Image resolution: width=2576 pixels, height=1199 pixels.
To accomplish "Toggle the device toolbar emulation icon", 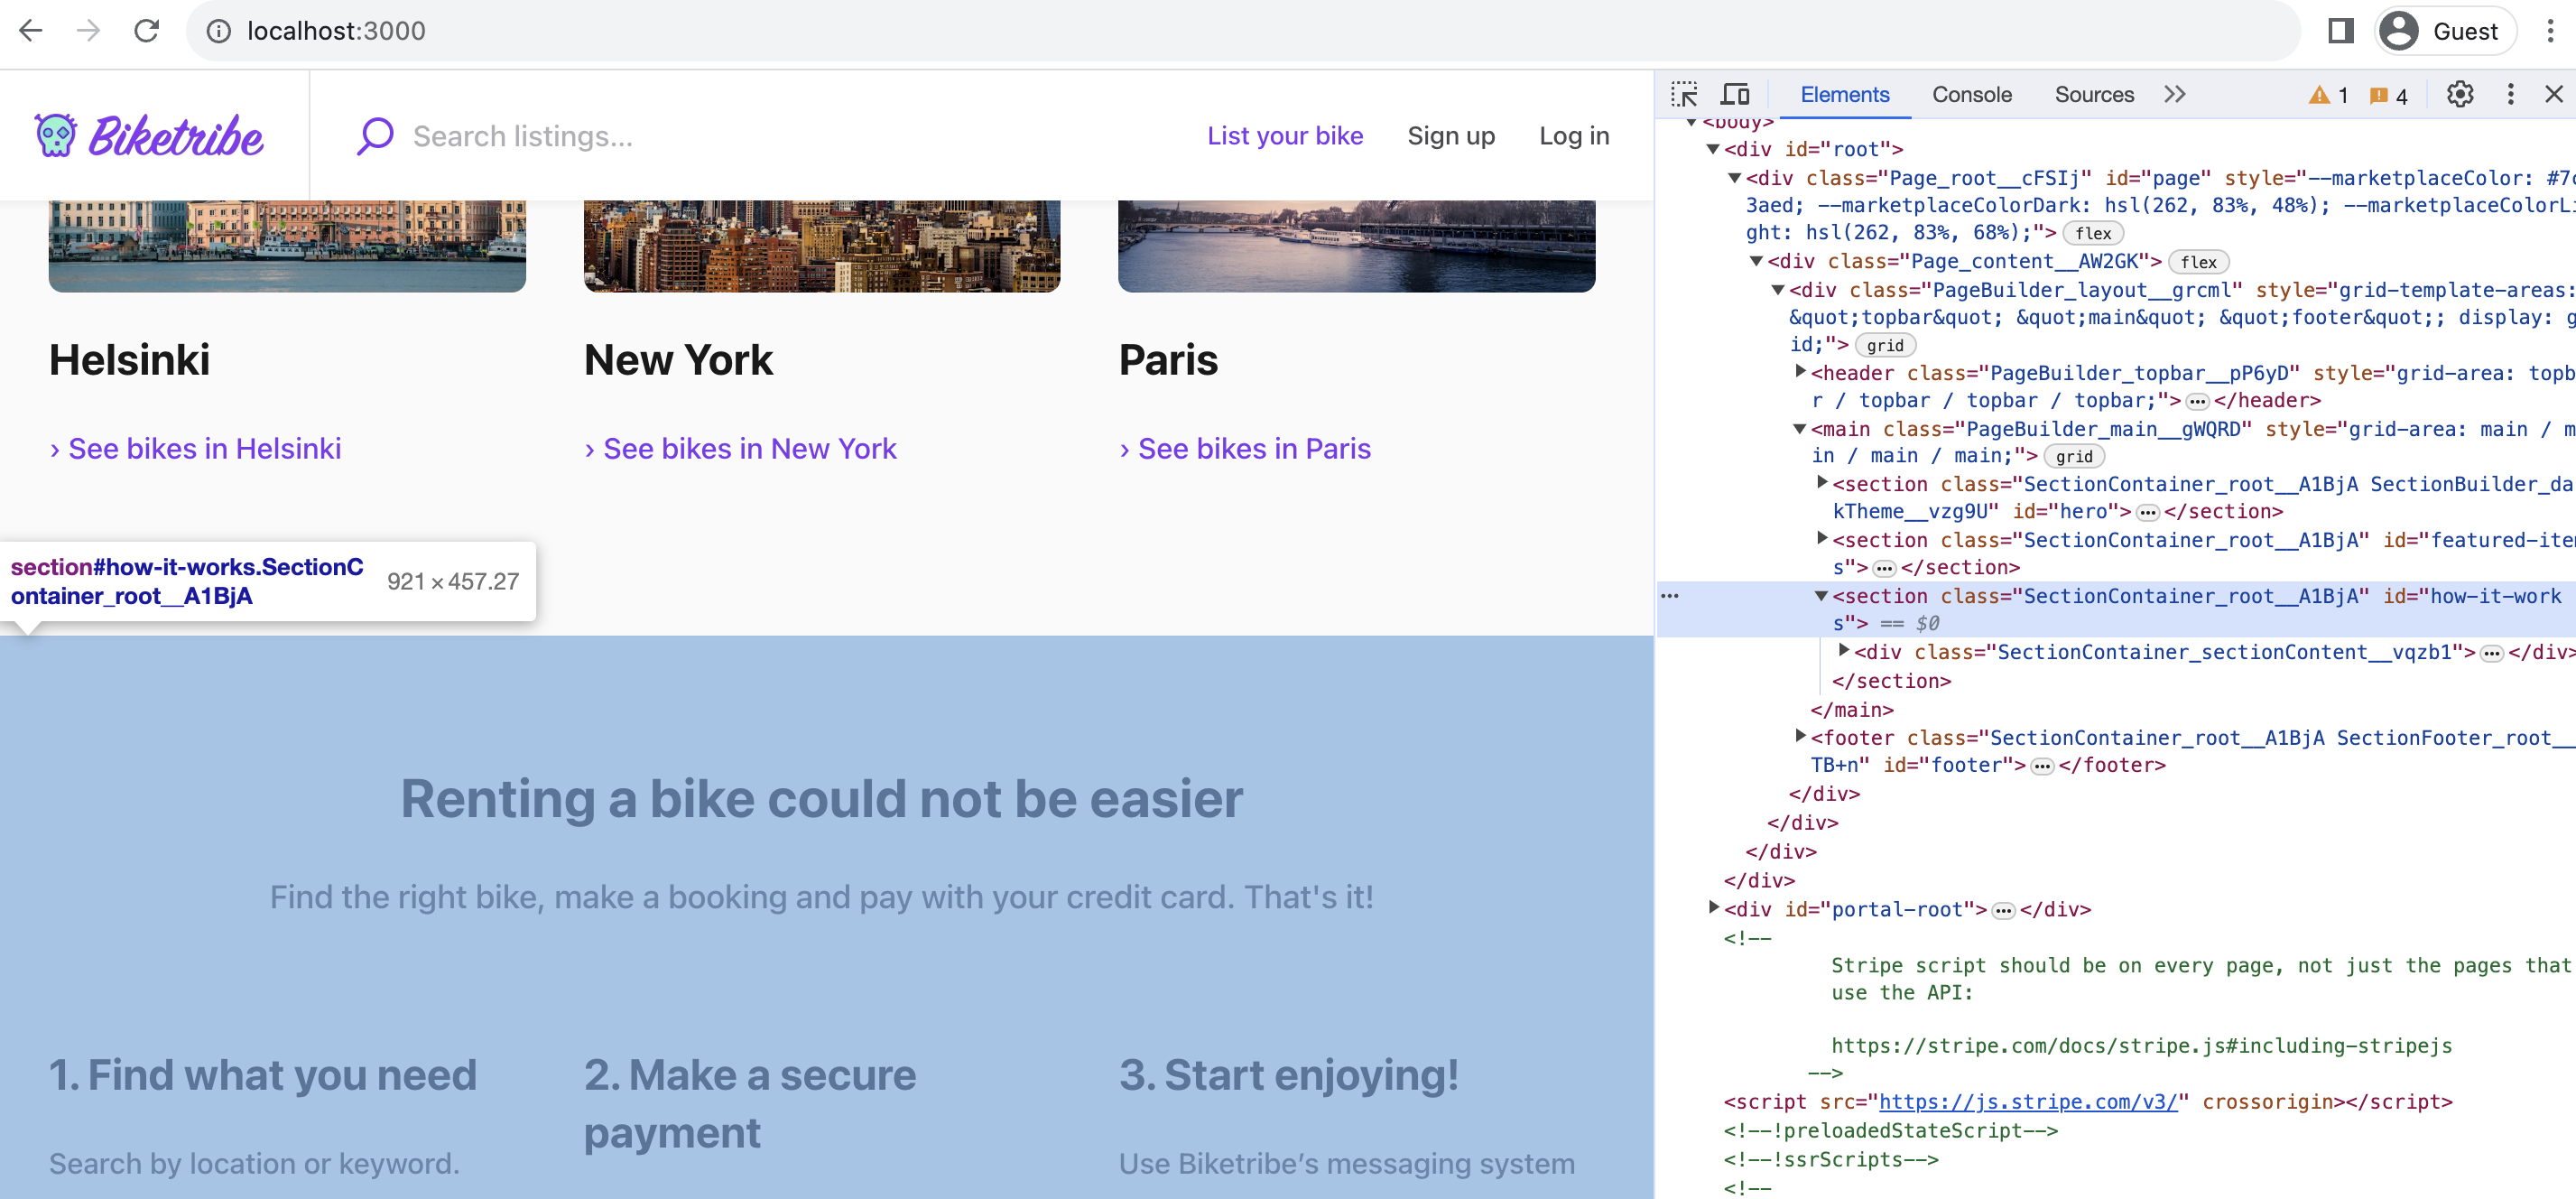I will click(x=1736, y=94).
